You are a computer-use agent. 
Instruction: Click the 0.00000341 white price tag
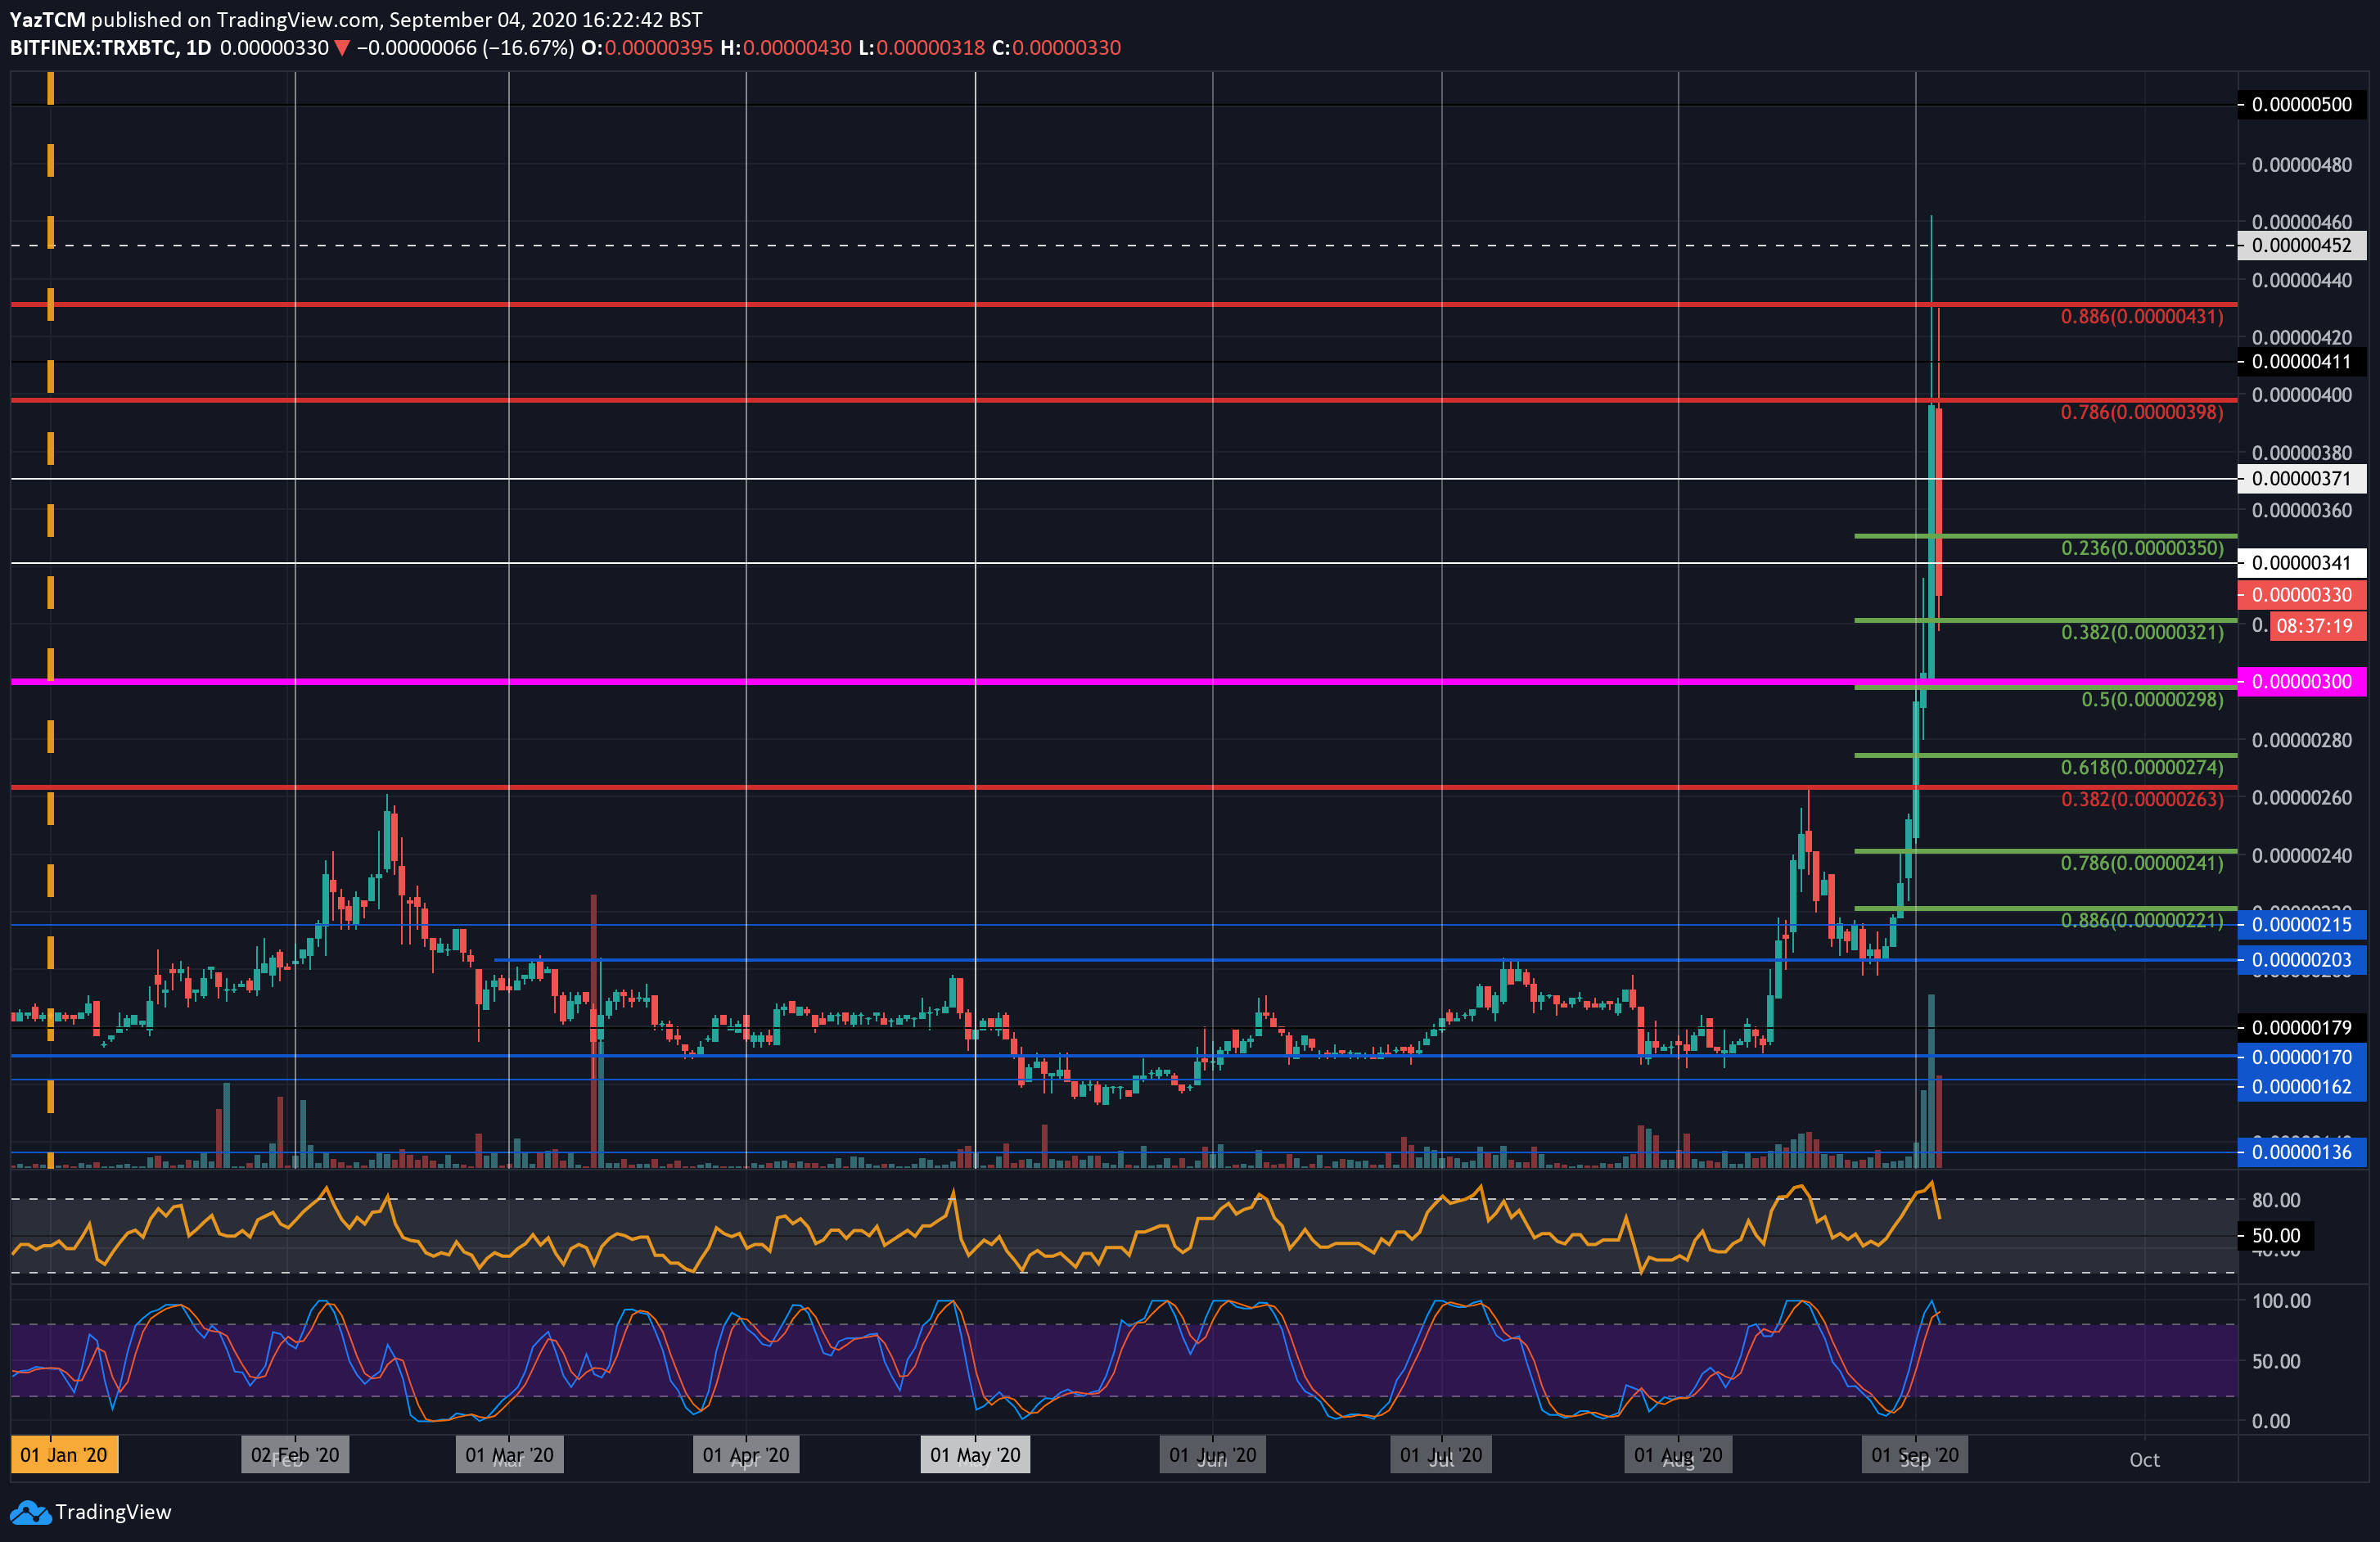(x=2301, y=563)
